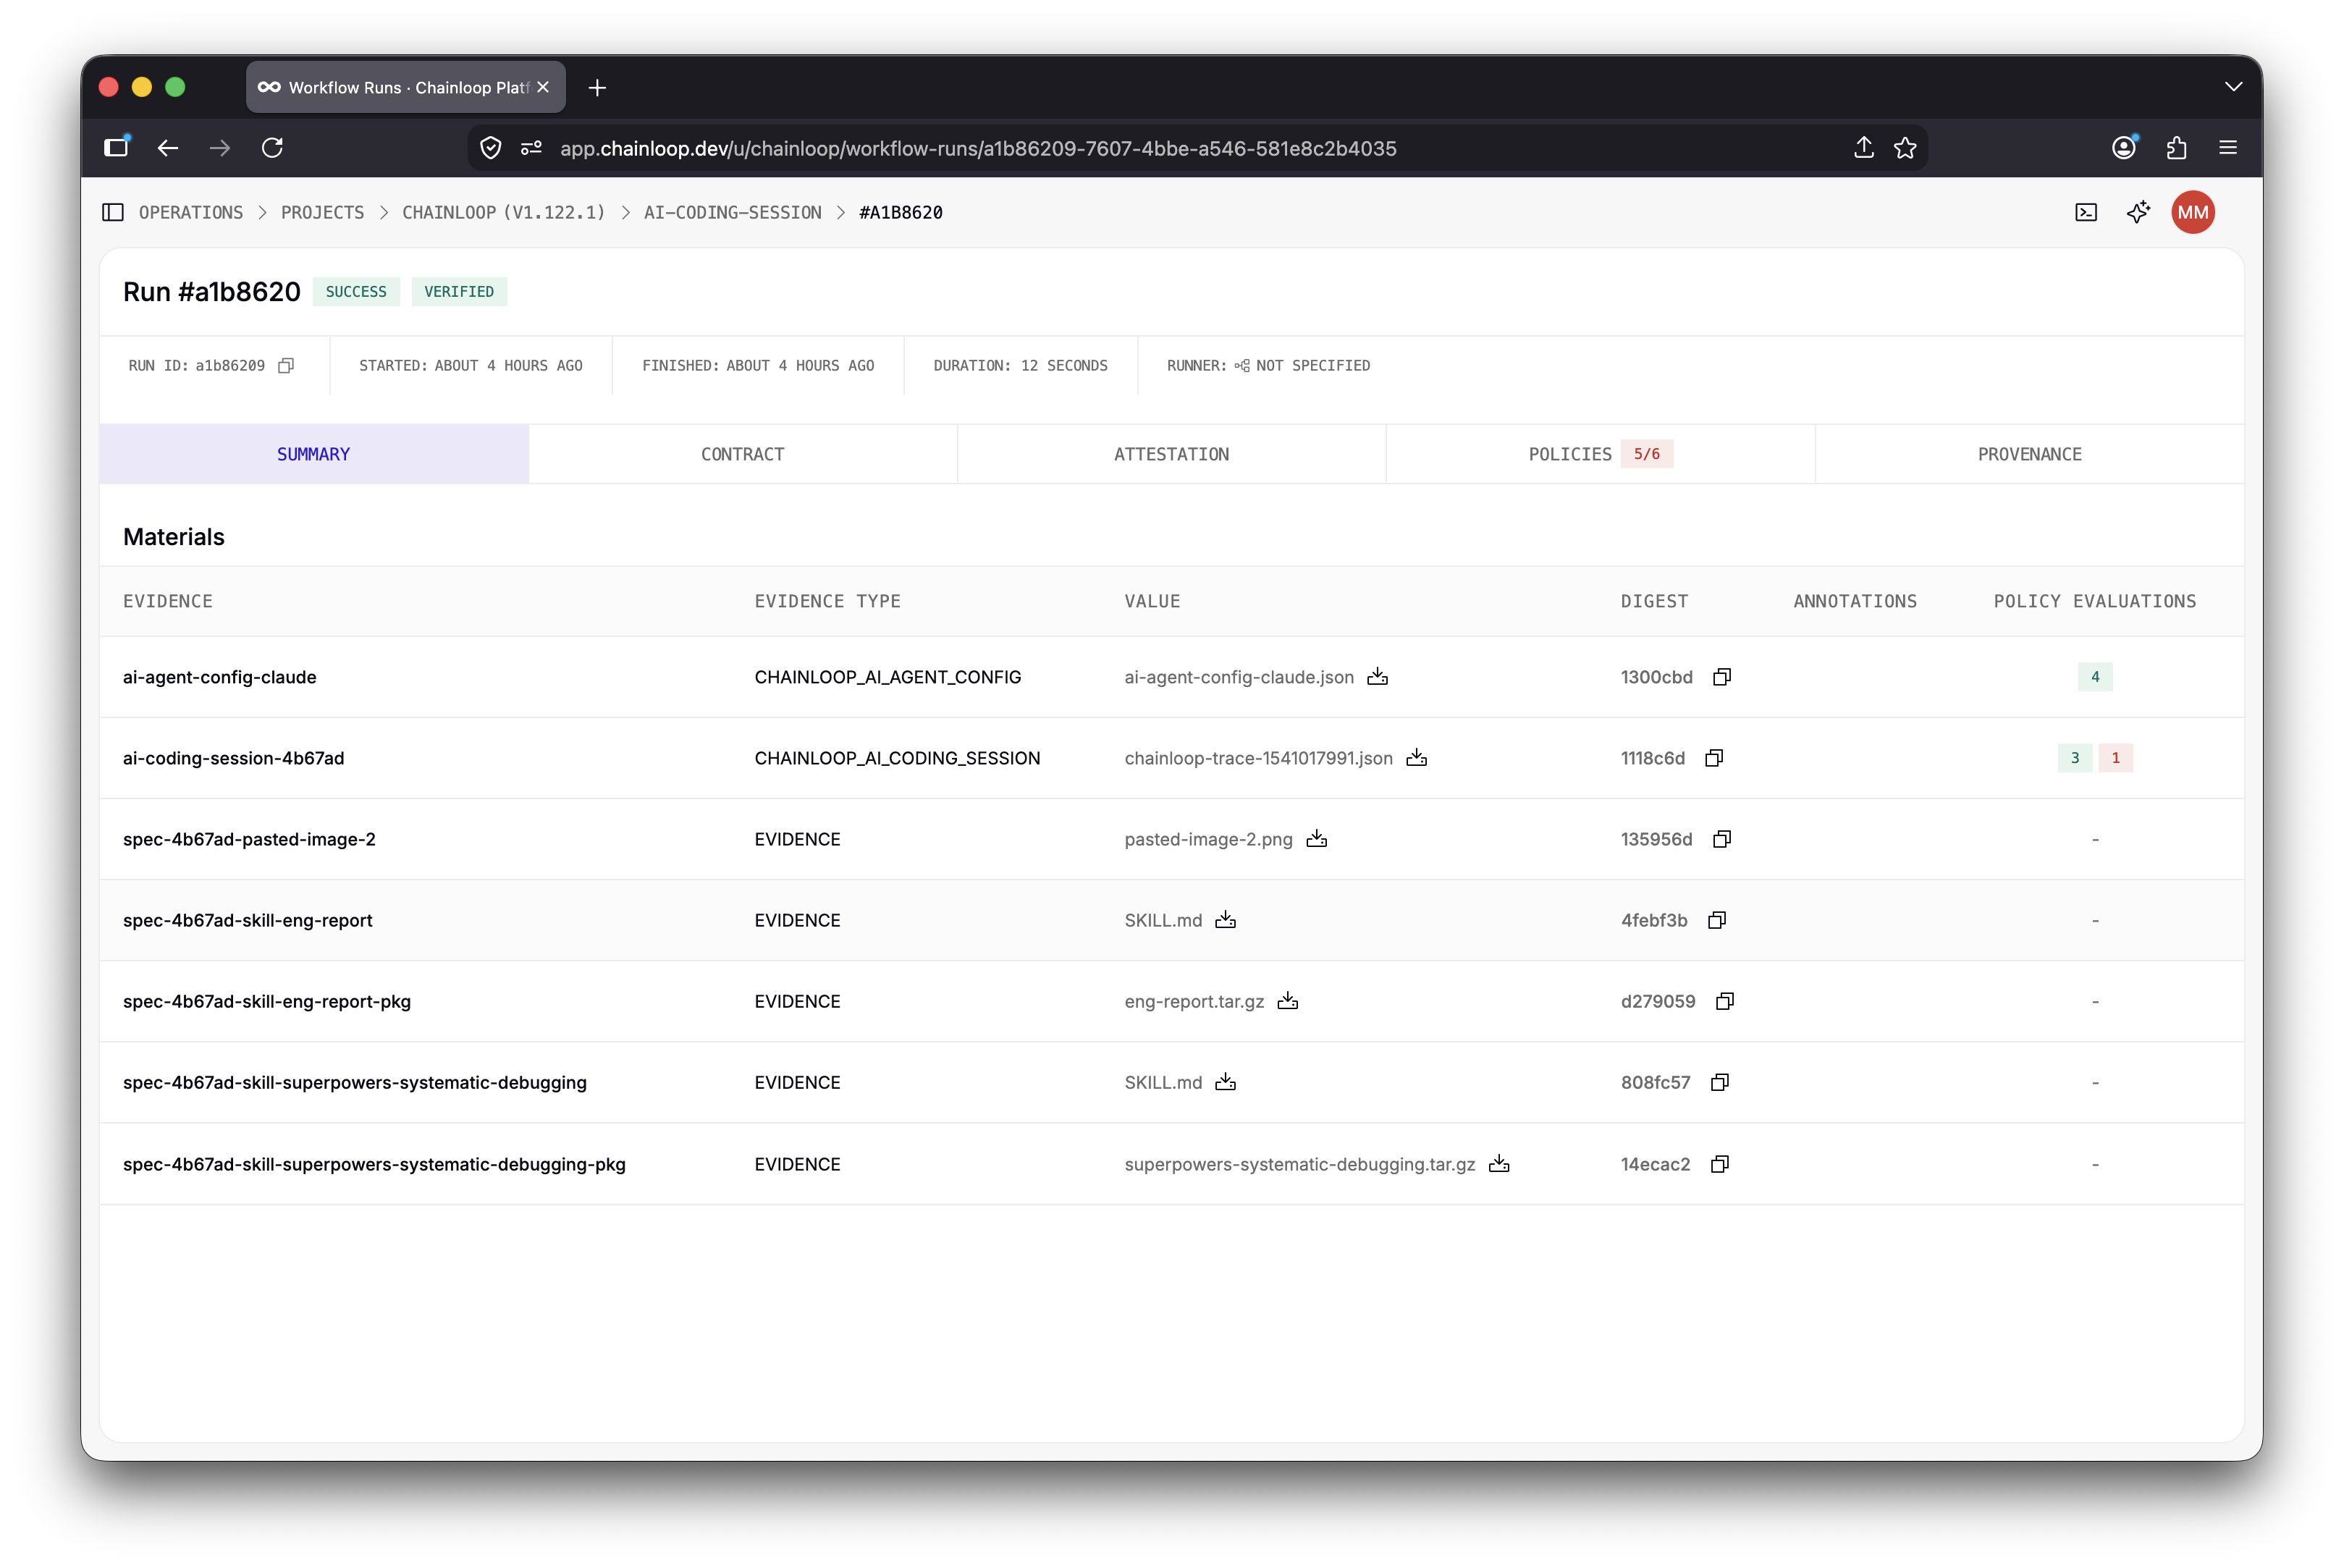
Task: Close the Workflow Runs browser tab
Action: click(542, 88)
